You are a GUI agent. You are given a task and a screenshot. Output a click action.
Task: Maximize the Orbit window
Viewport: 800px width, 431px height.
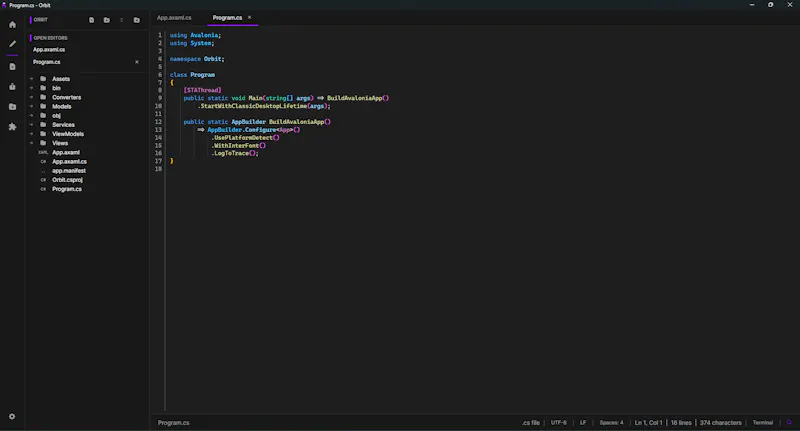(x=770, y=5)
